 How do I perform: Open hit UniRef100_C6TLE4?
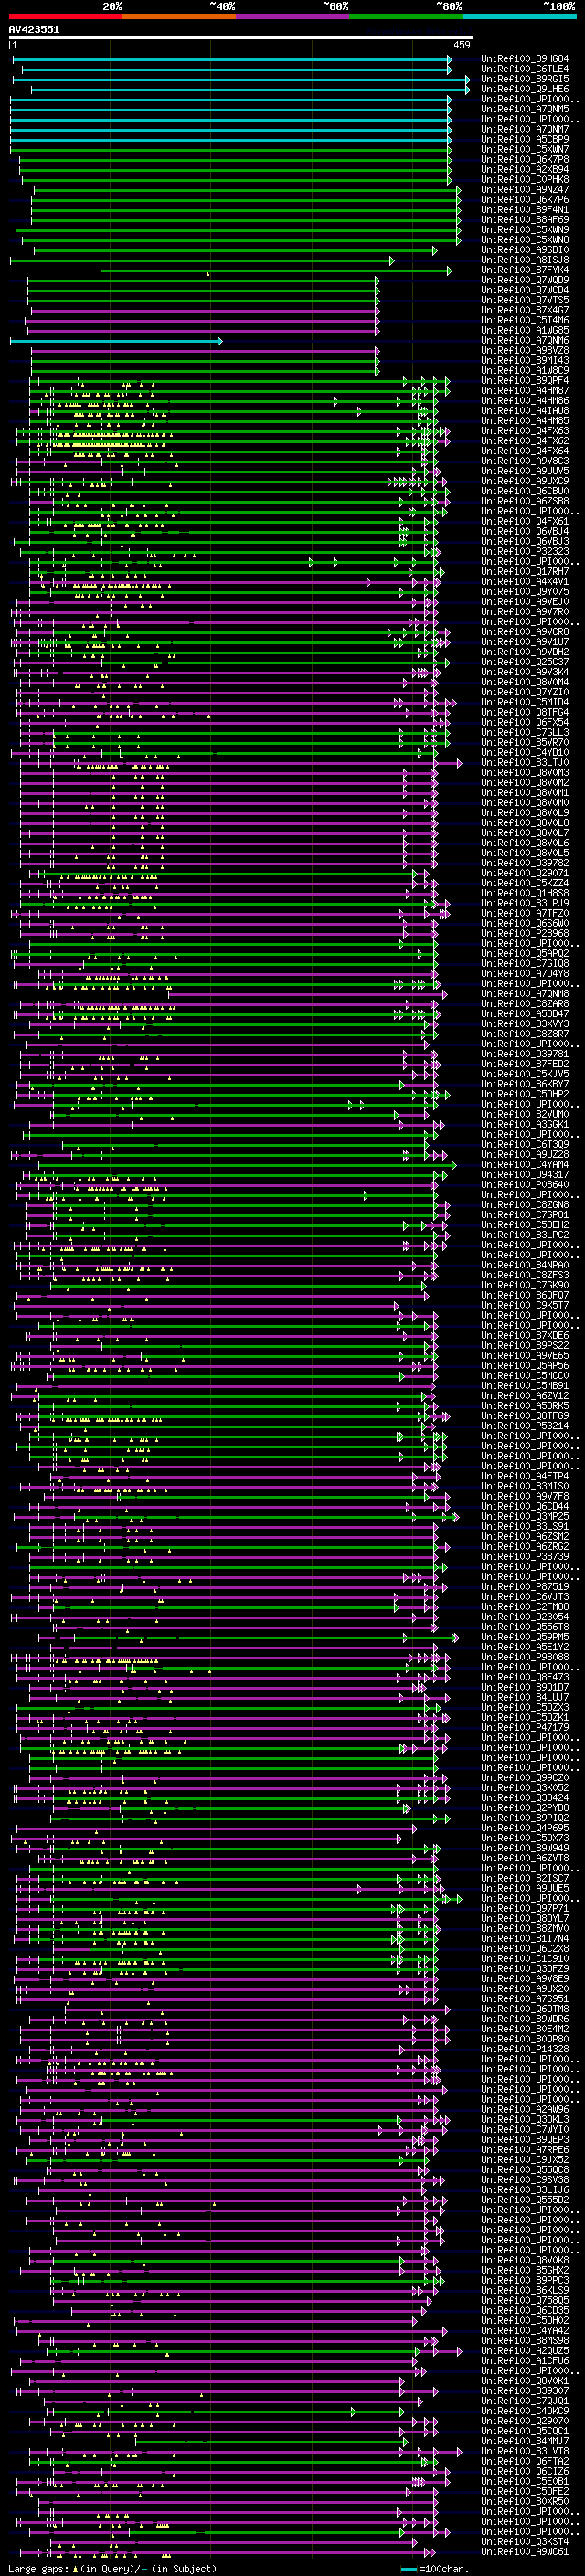pyautogui.click(x=525, y=69)
